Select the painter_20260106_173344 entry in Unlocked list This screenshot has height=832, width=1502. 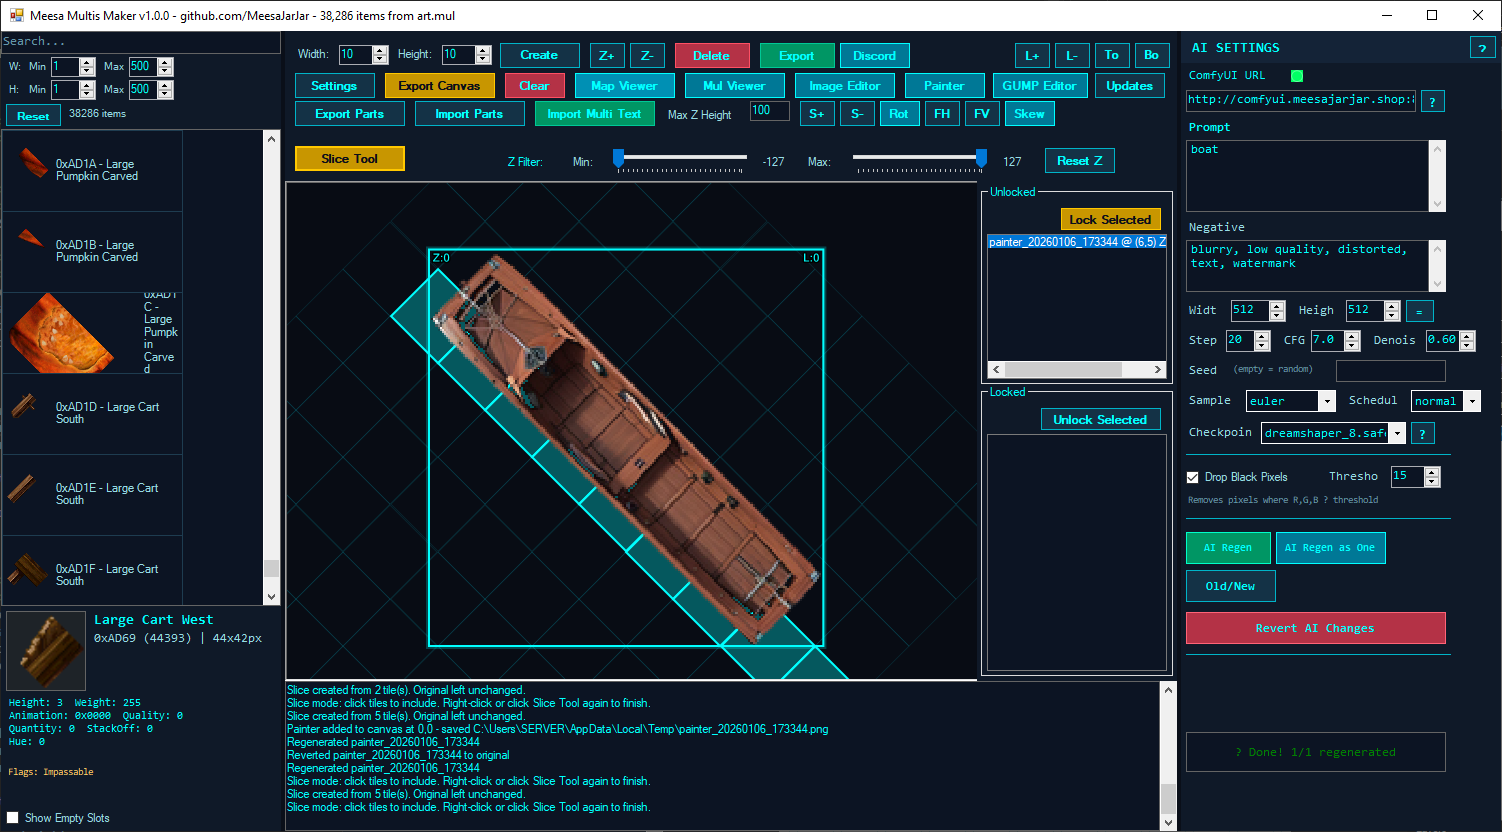click(1077, 242)
